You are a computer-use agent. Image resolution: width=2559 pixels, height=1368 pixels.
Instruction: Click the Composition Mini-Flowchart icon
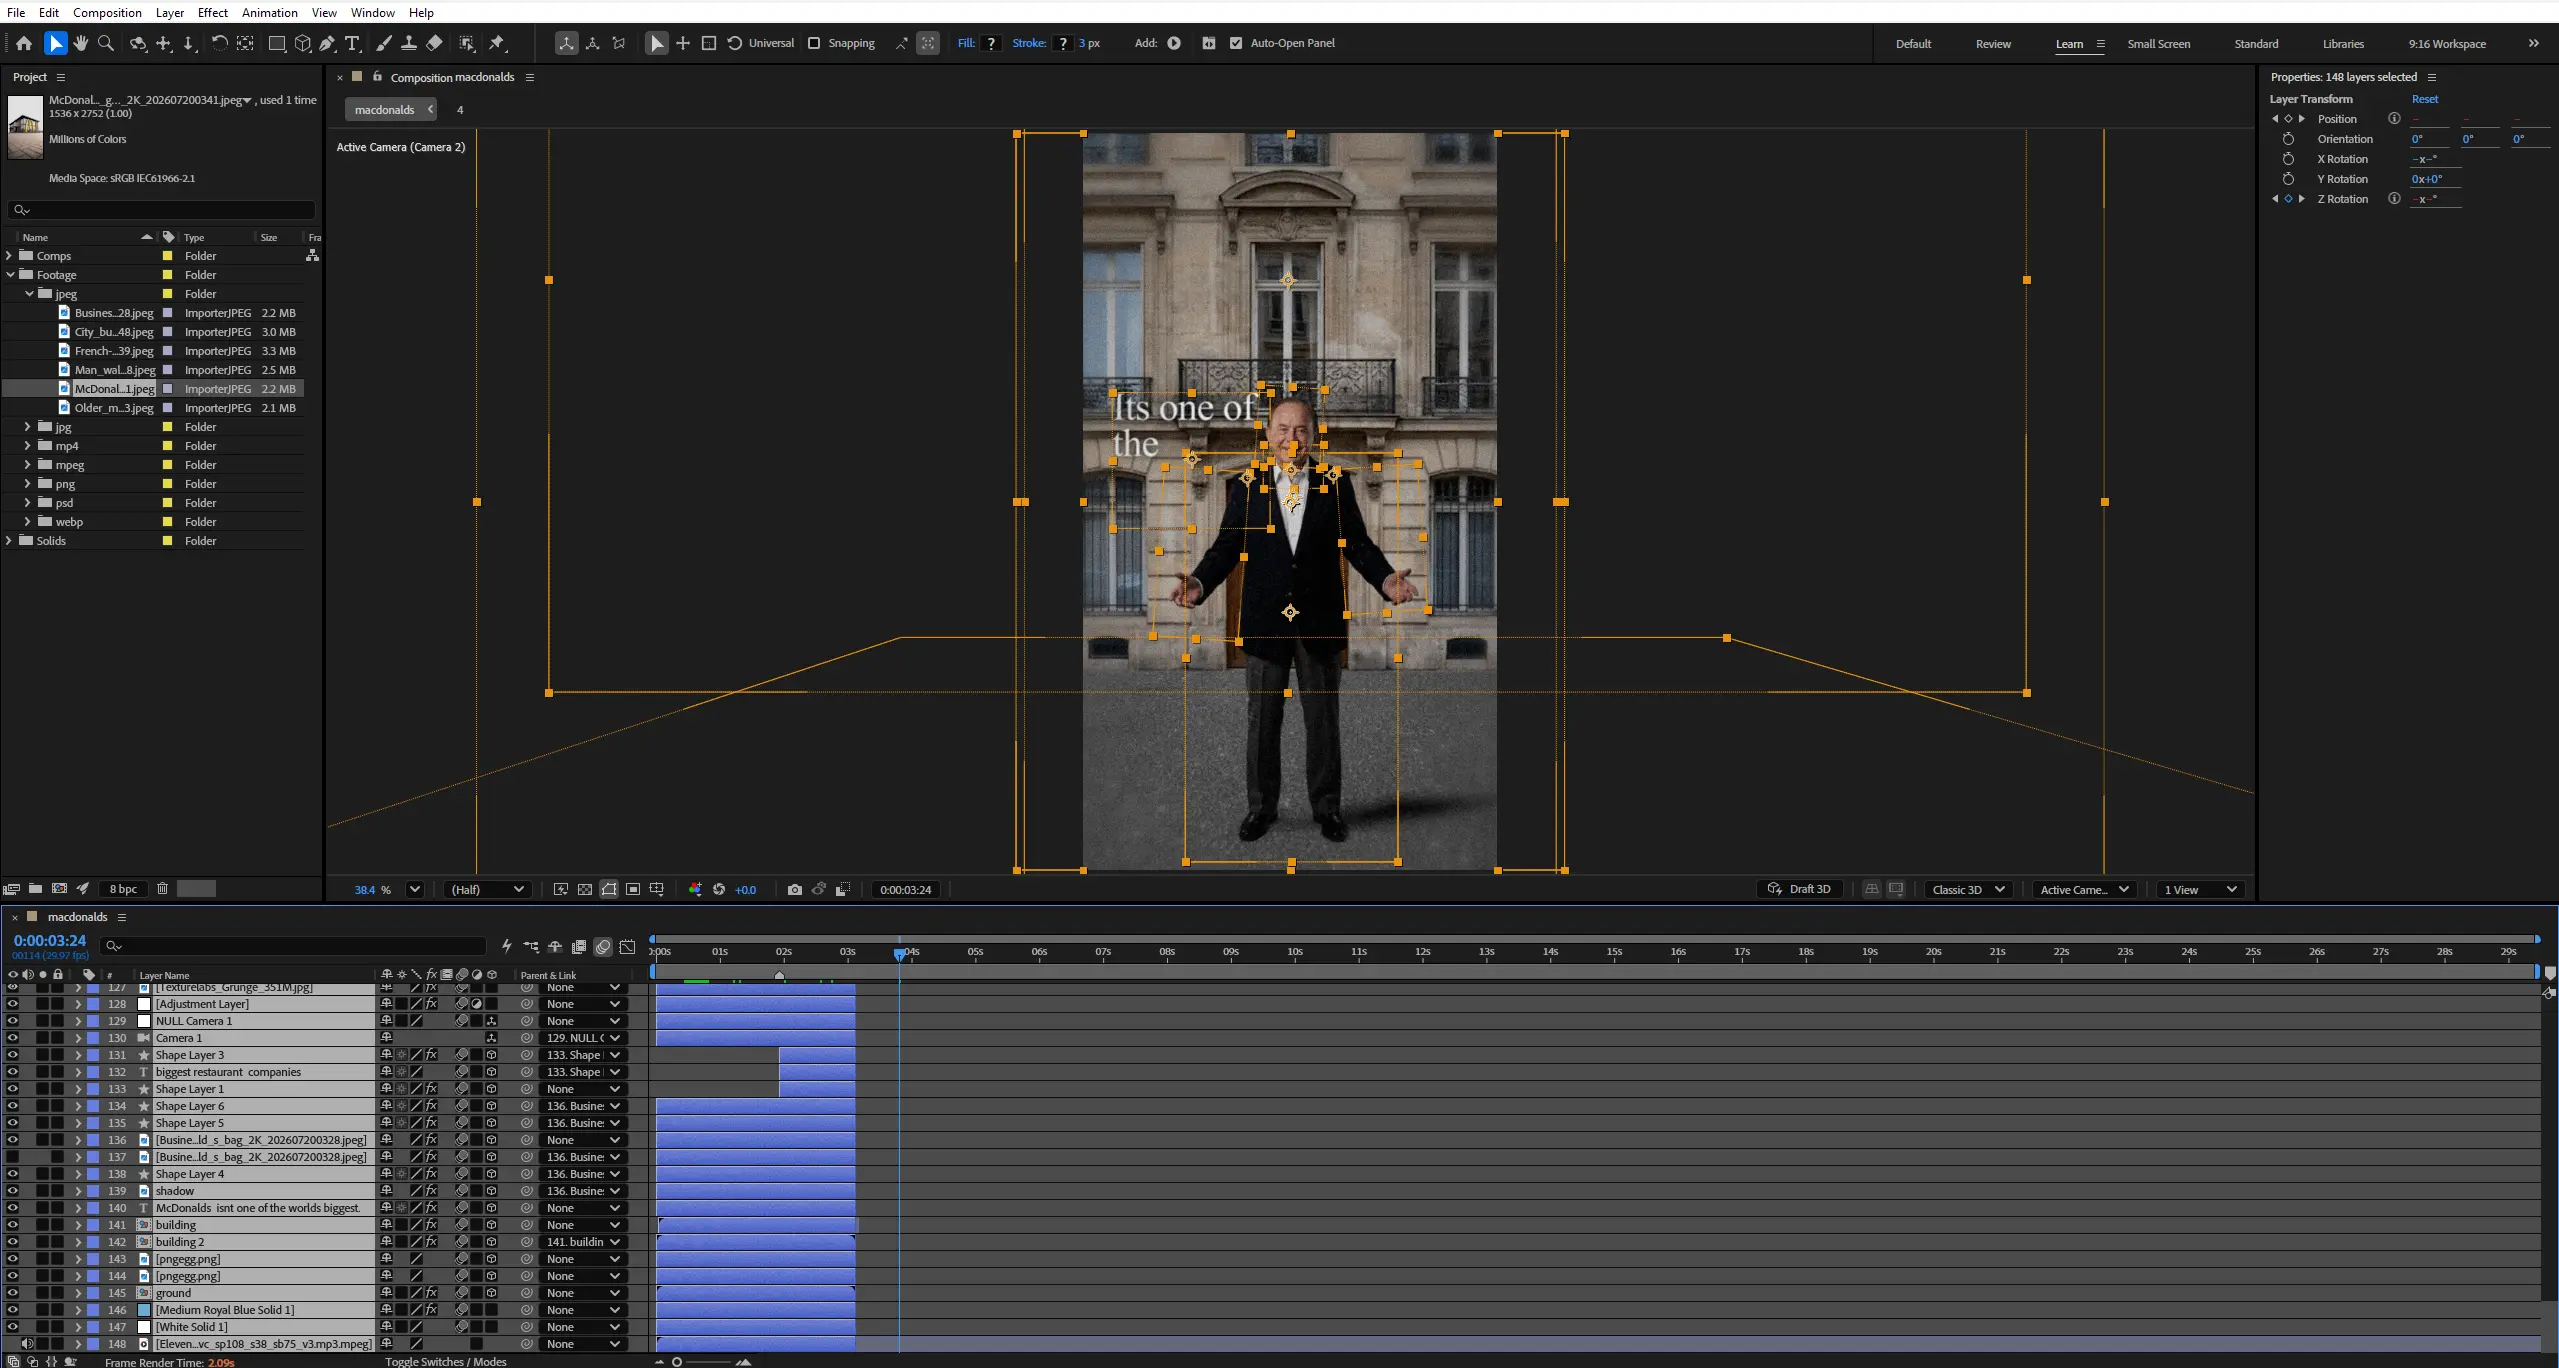coord(531,946)
